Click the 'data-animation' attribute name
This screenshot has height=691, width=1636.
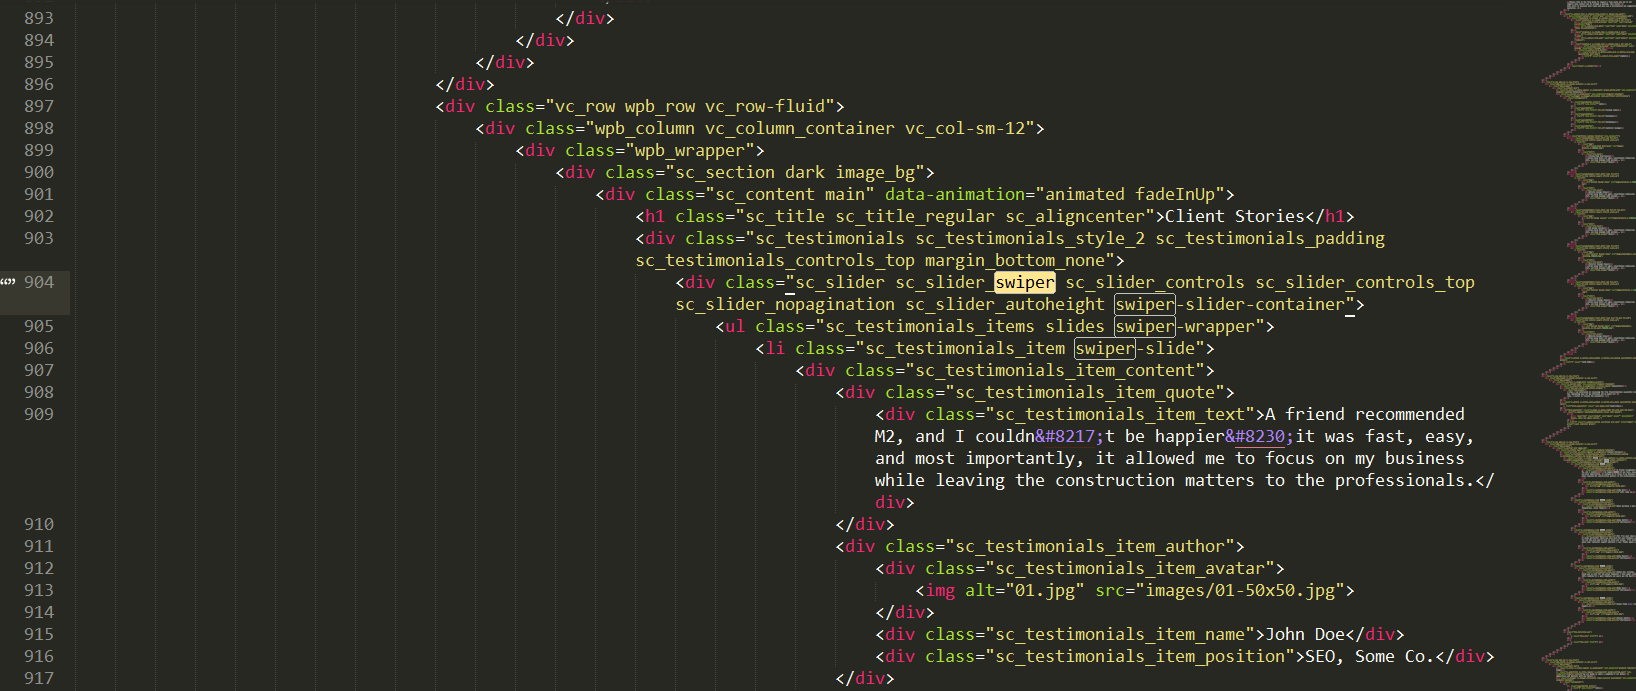click(955, 195)
